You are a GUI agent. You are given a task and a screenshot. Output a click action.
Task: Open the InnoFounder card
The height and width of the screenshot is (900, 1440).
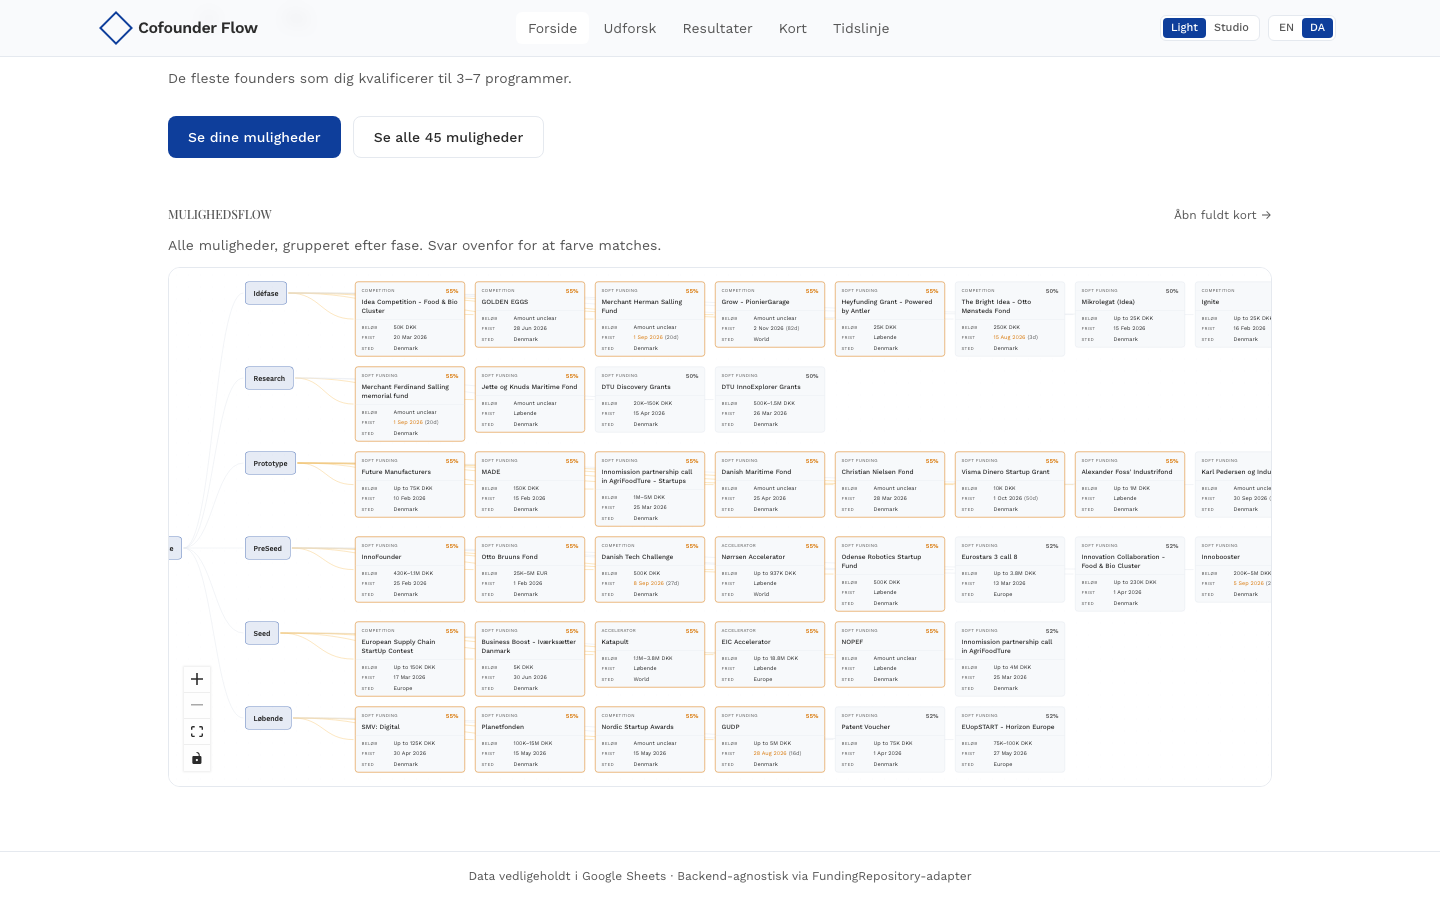pyautogui.click(x=410, y=570)
